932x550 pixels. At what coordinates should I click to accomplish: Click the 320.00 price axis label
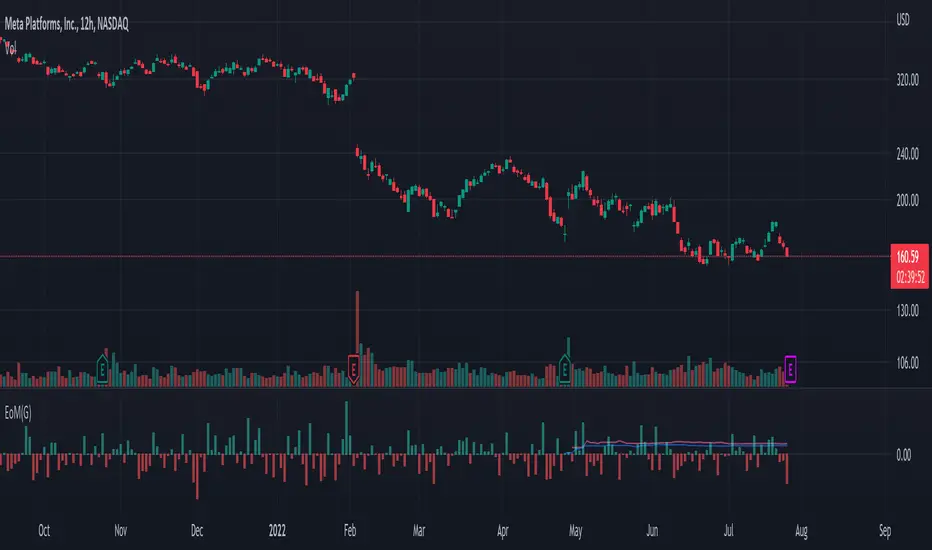(x=907, y=80)
